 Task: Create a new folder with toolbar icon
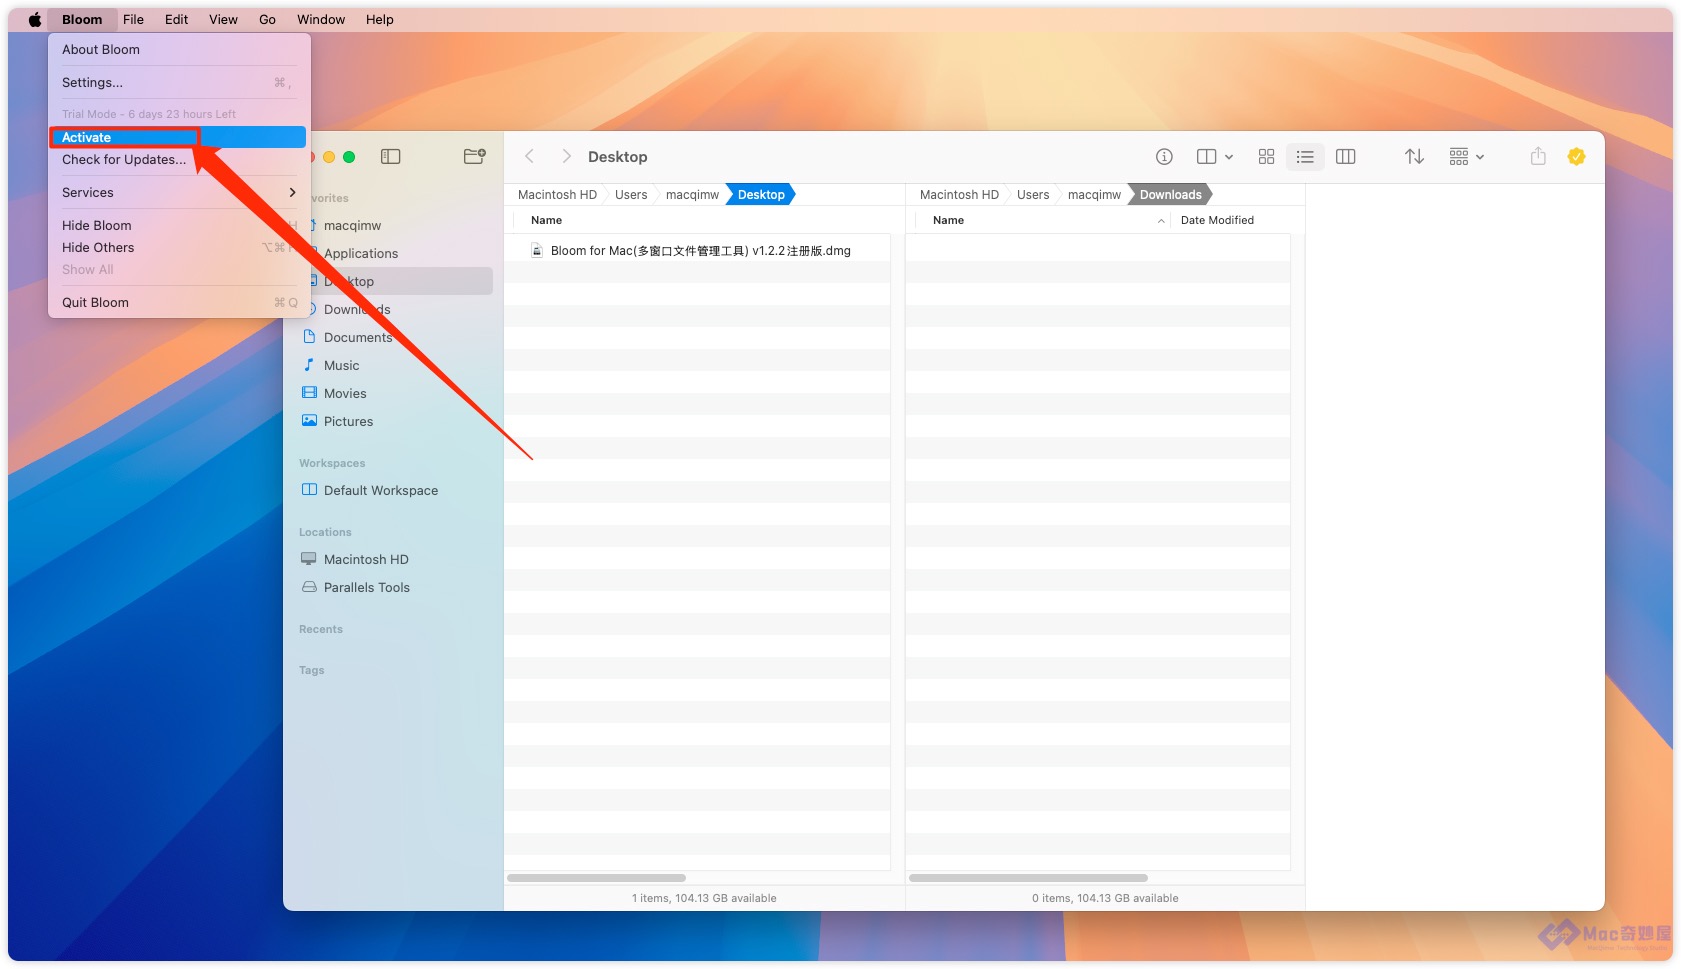click(475, 156)
